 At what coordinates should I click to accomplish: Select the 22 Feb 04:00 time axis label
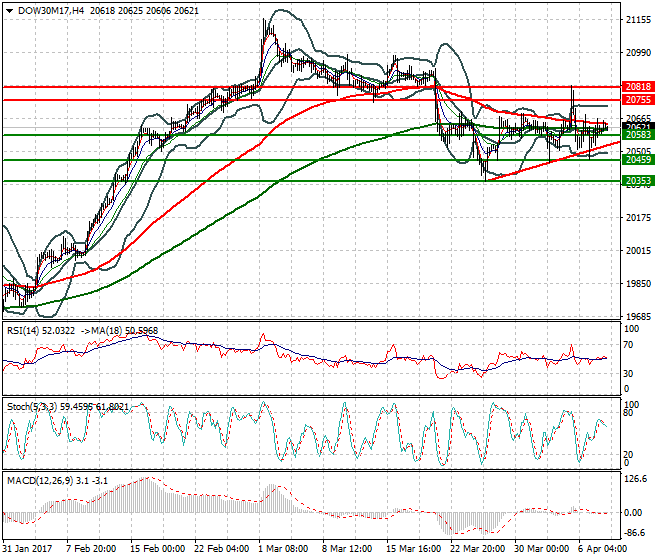(x=221, y=549)
